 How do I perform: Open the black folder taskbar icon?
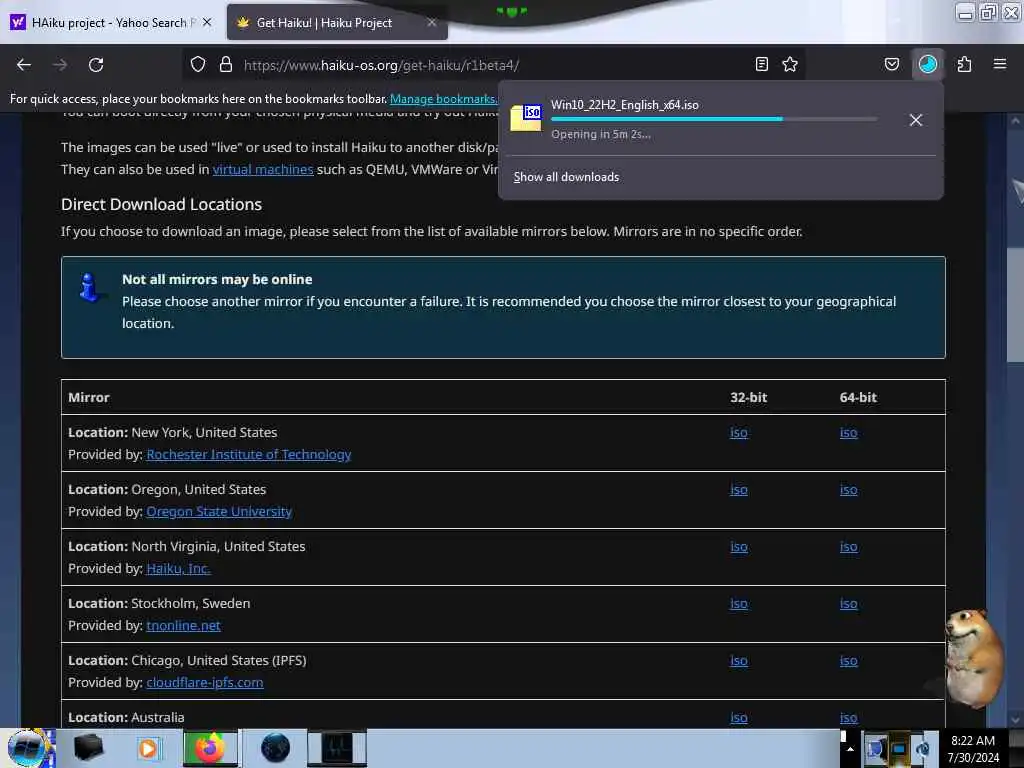coord(88,748)
